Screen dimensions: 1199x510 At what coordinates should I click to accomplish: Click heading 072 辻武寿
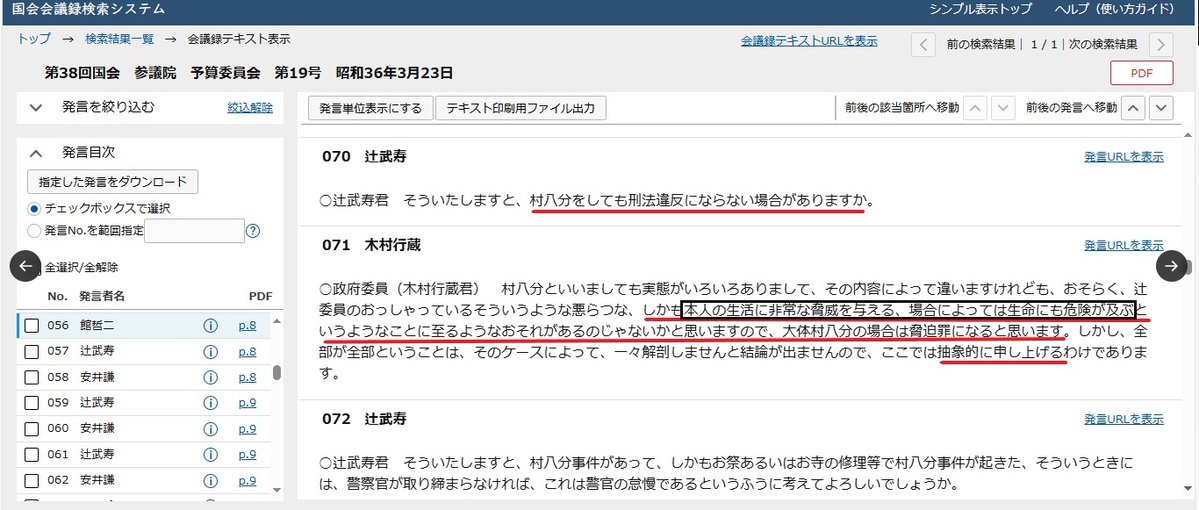[x=364, y=419]
